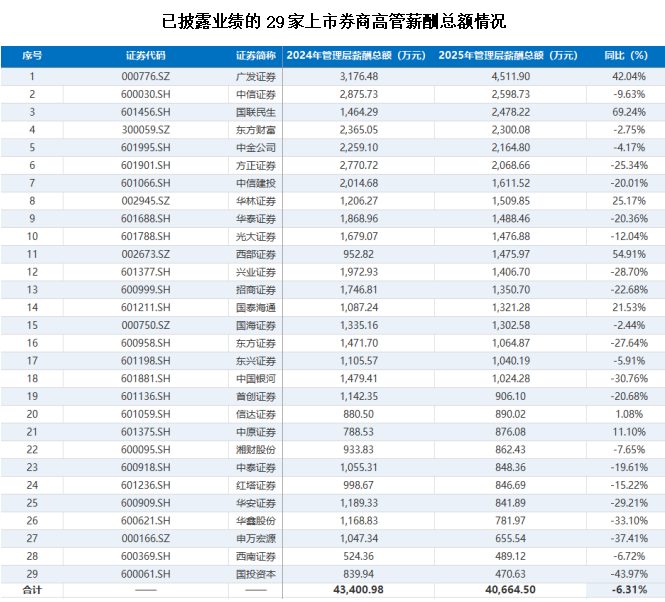Viewport: 665px width, 602px height.
Task: Select the 1.08% cell
Action: (x=629, y=414)
